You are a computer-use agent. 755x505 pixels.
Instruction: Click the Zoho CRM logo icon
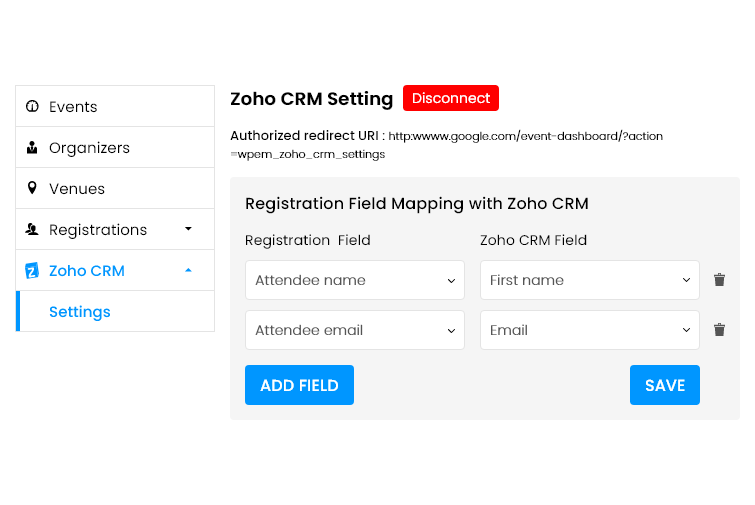[32, 271]
